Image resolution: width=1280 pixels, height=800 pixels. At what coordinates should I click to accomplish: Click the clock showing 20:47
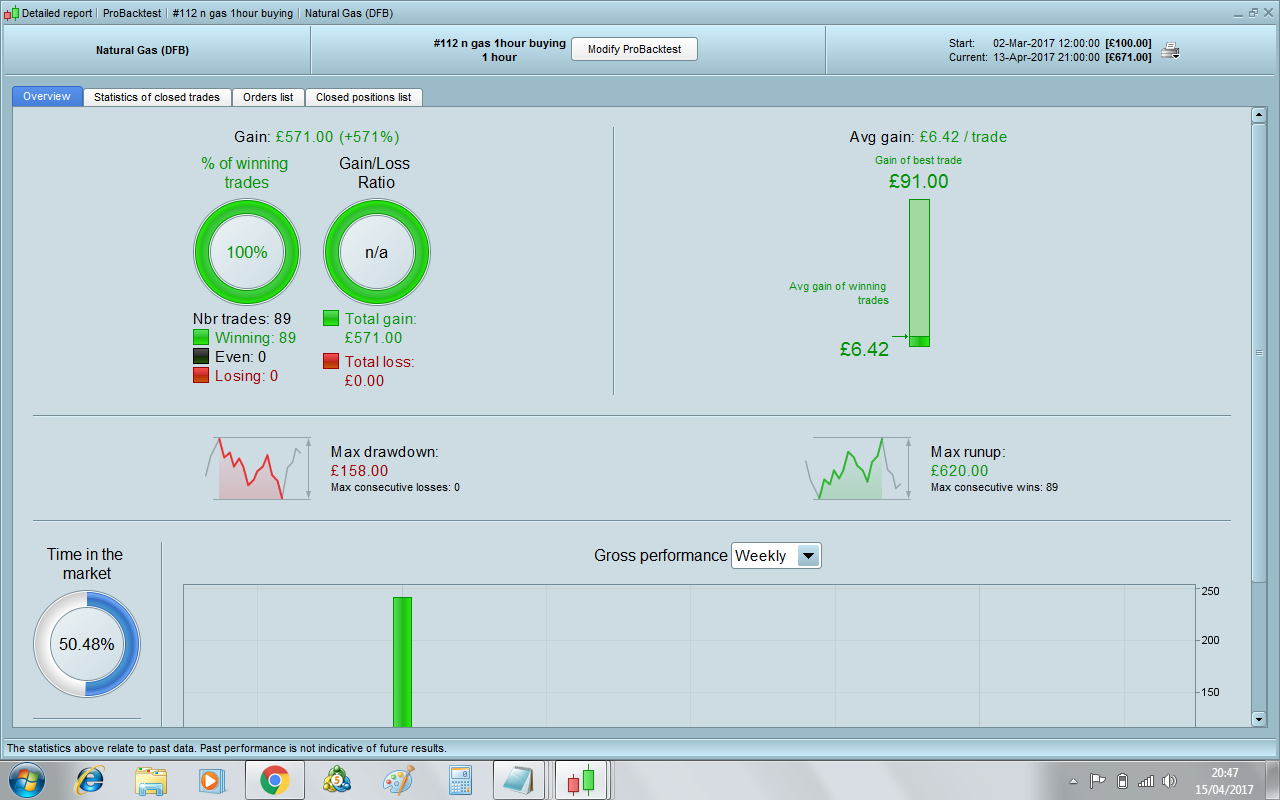coord(1225,780)
